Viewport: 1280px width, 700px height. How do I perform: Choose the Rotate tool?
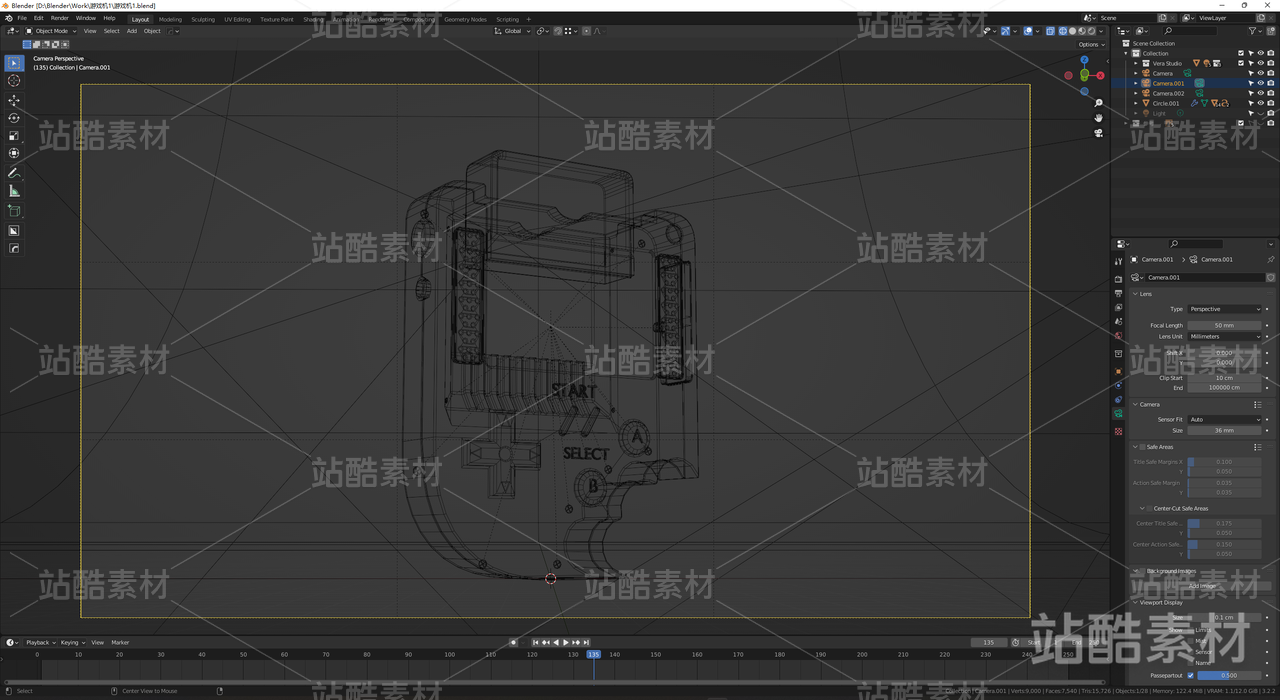tap(14, 118)
